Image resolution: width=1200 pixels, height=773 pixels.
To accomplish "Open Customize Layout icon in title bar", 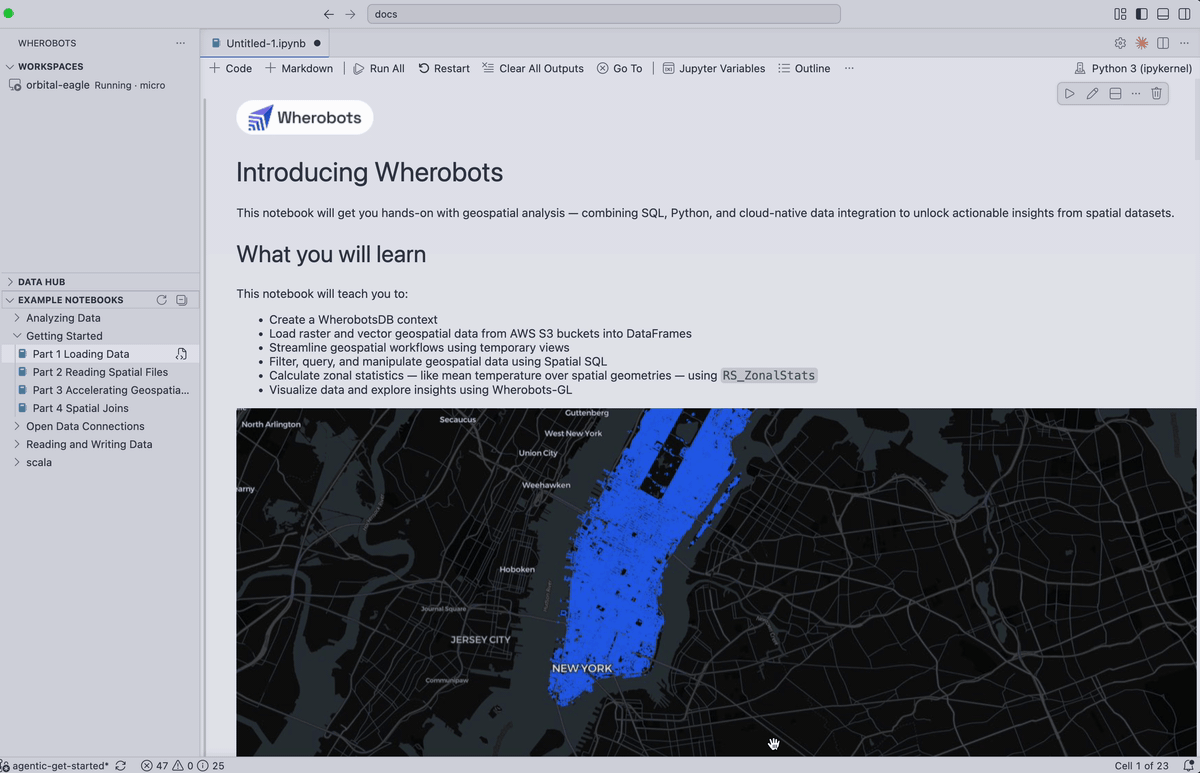I will pos(1120,14).
